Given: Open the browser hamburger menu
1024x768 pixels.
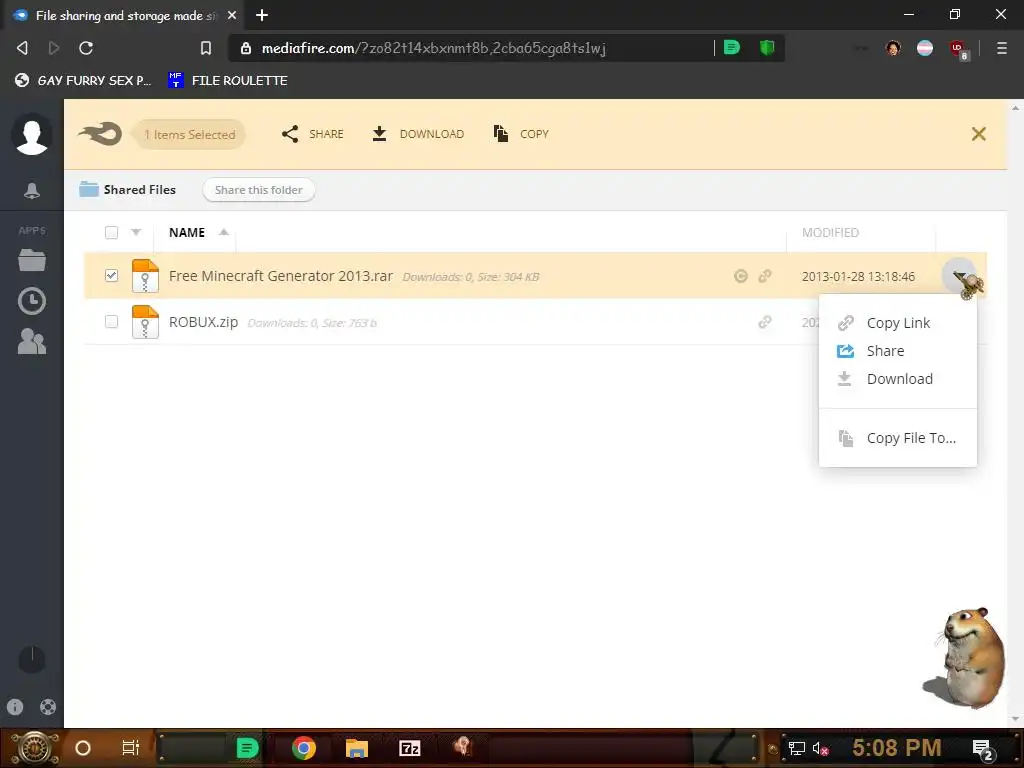Looking at the screenshot, I should coord(1001,48).
